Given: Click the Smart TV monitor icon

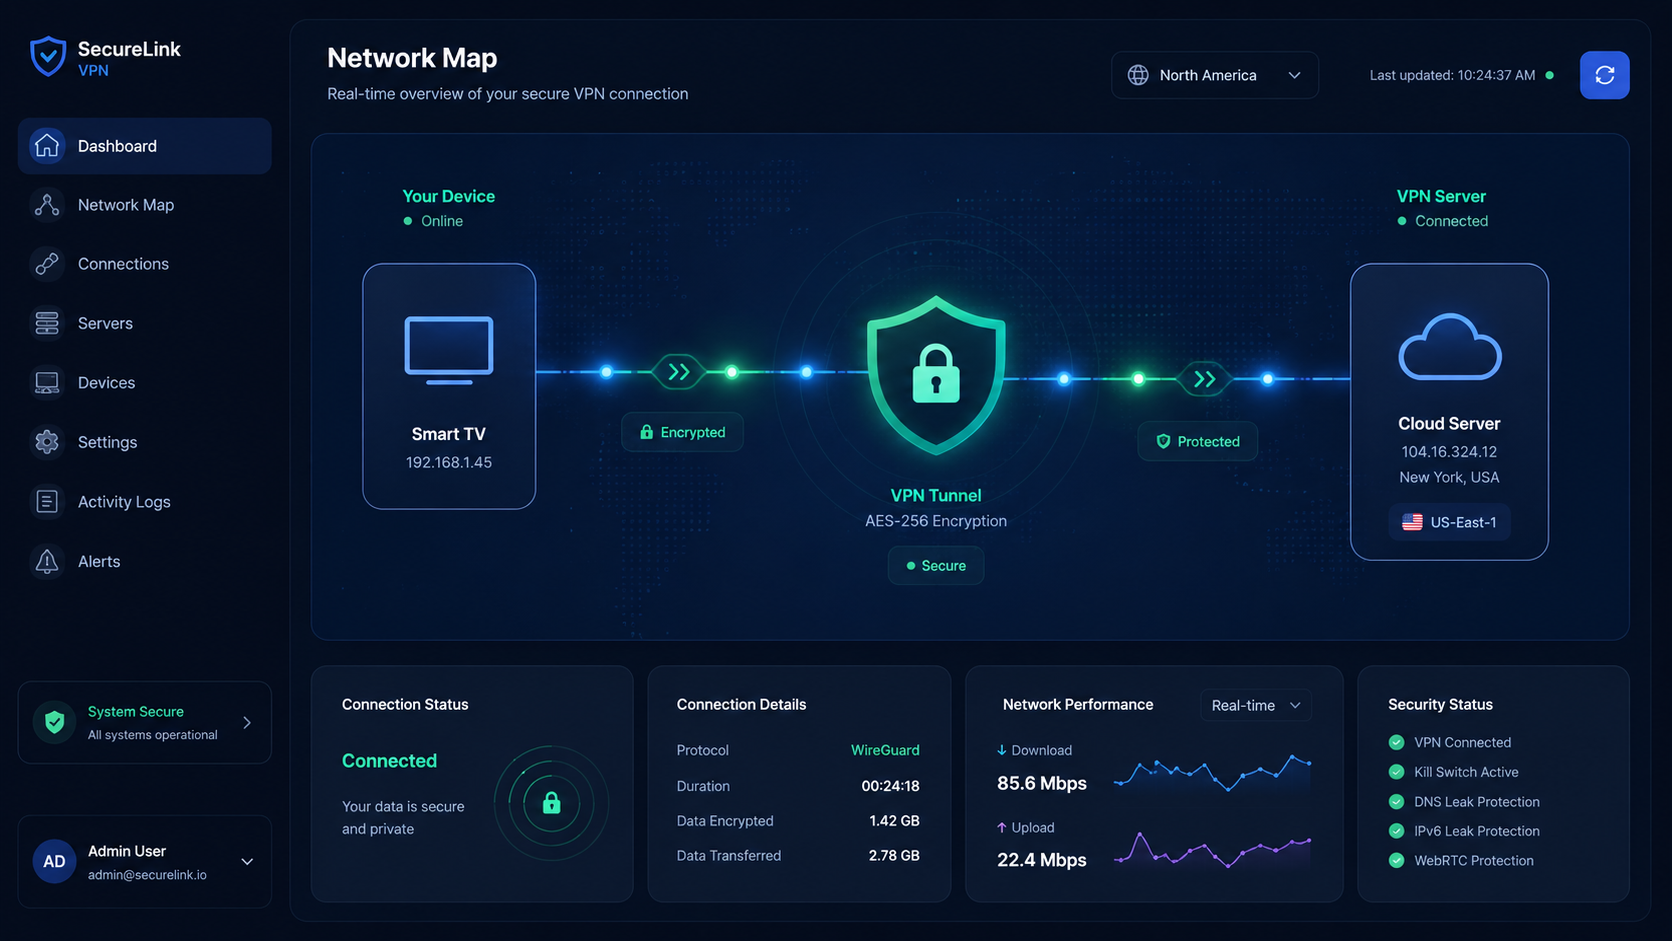Looking at the screenshot, I should click(449, 350).
